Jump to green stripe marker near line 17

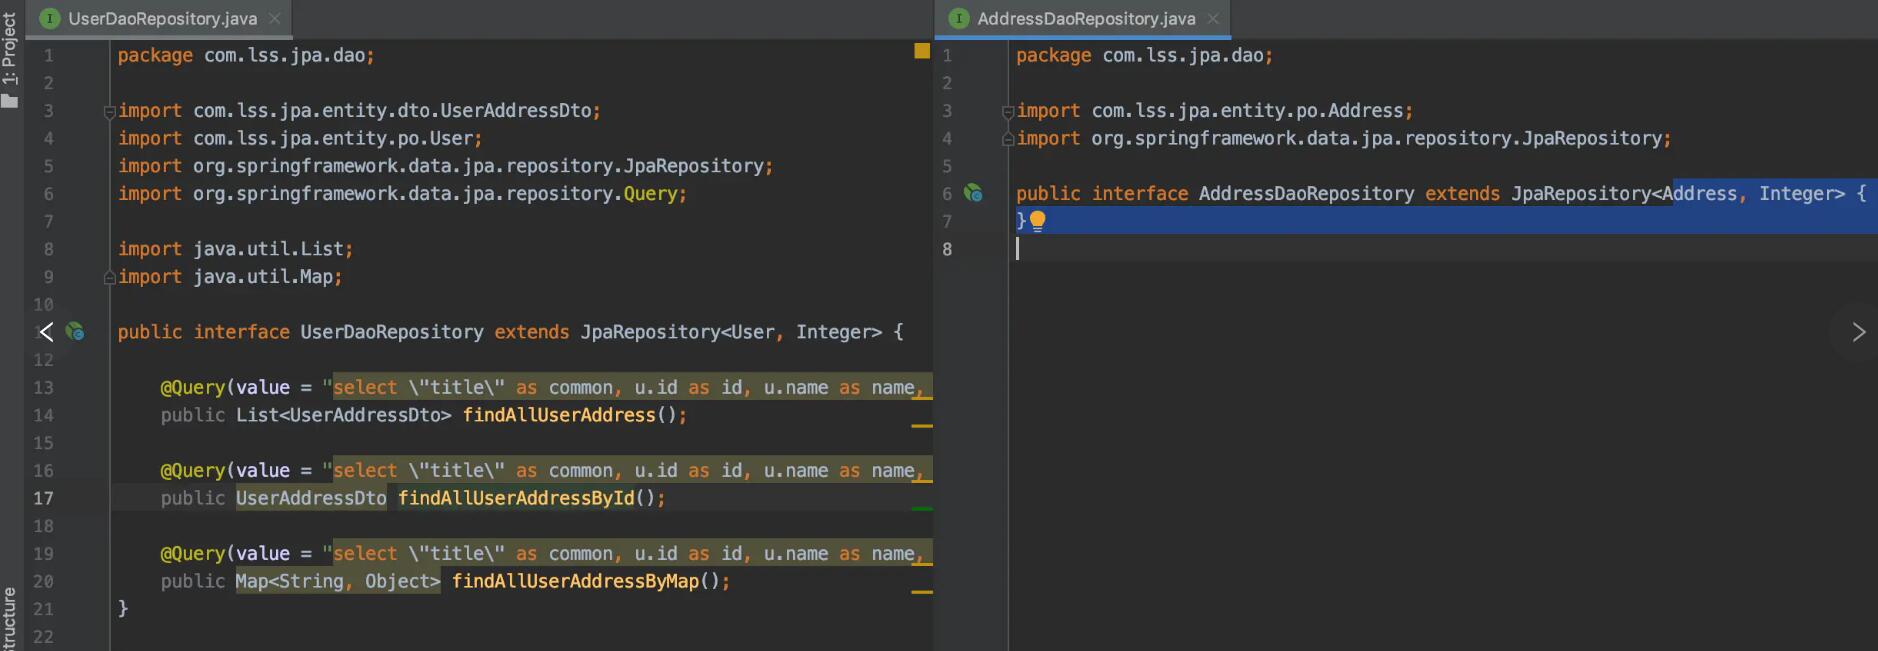coord(922,509)
